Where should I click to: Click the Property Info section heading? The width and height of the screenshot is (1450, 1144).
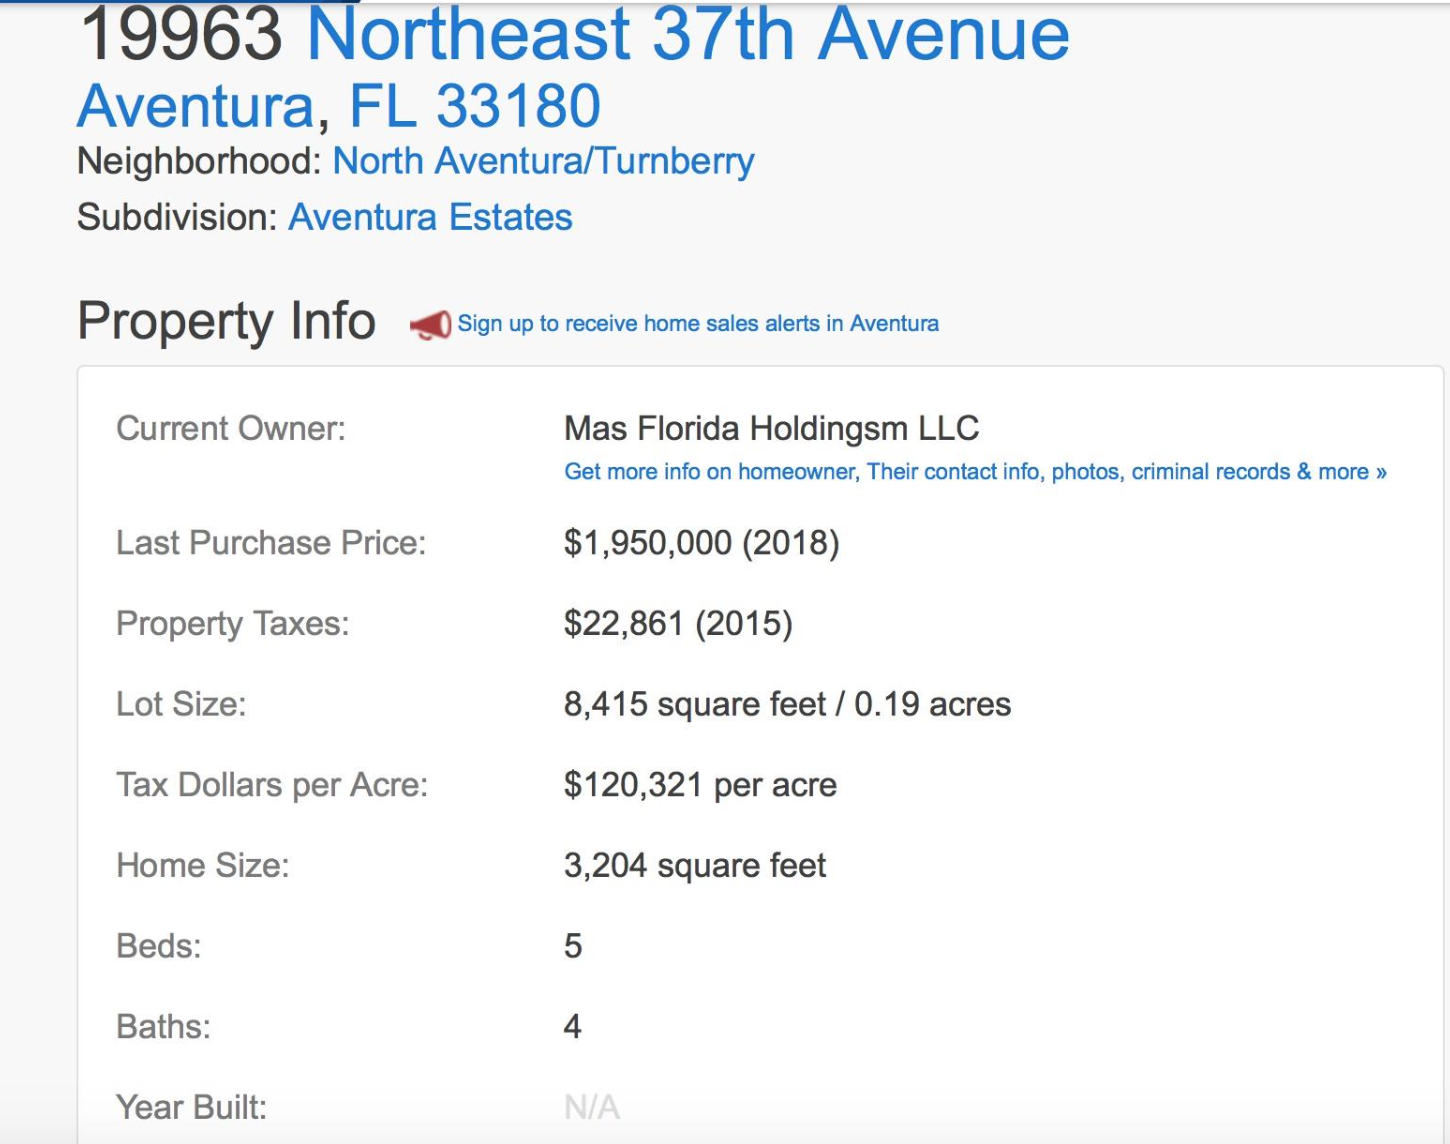point(226,322)
